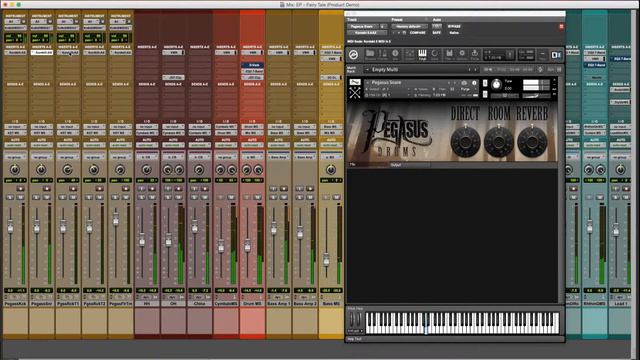Click the Multi Rack aux gear icon
Image resolution: width=640 pixels, height=360 pixels.
[x=540, y=70]
